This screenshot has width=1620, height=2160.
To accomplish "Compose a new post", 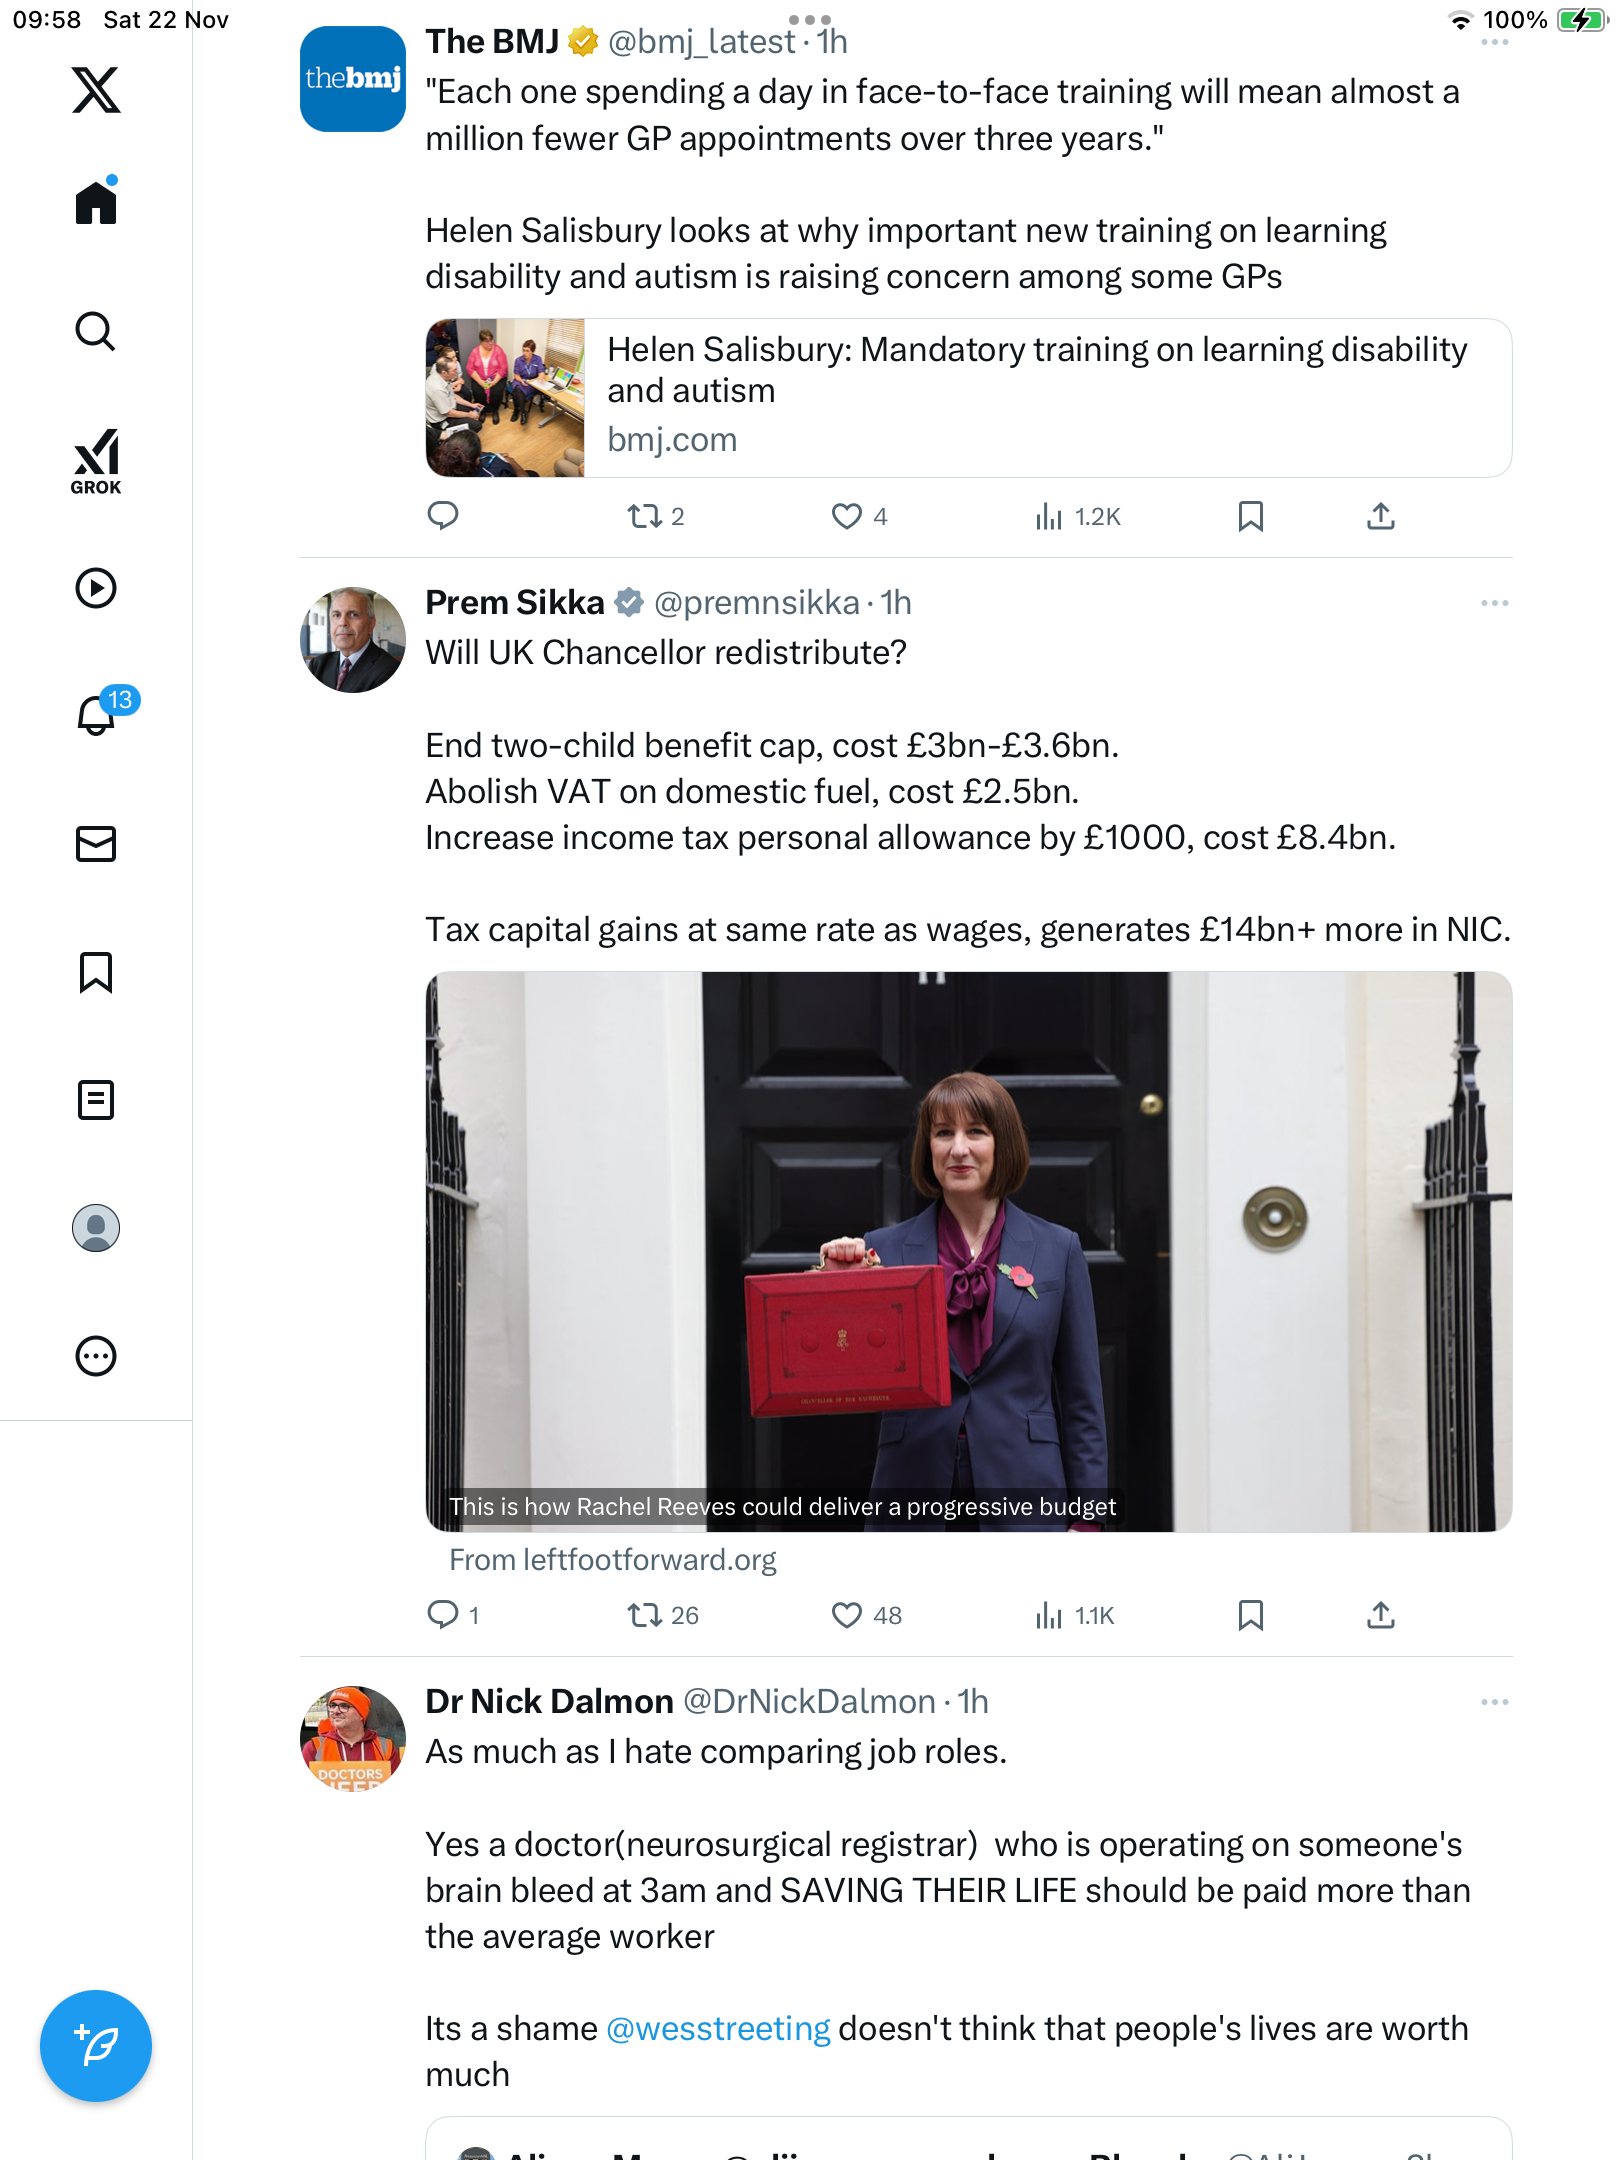I will 96,2045.
